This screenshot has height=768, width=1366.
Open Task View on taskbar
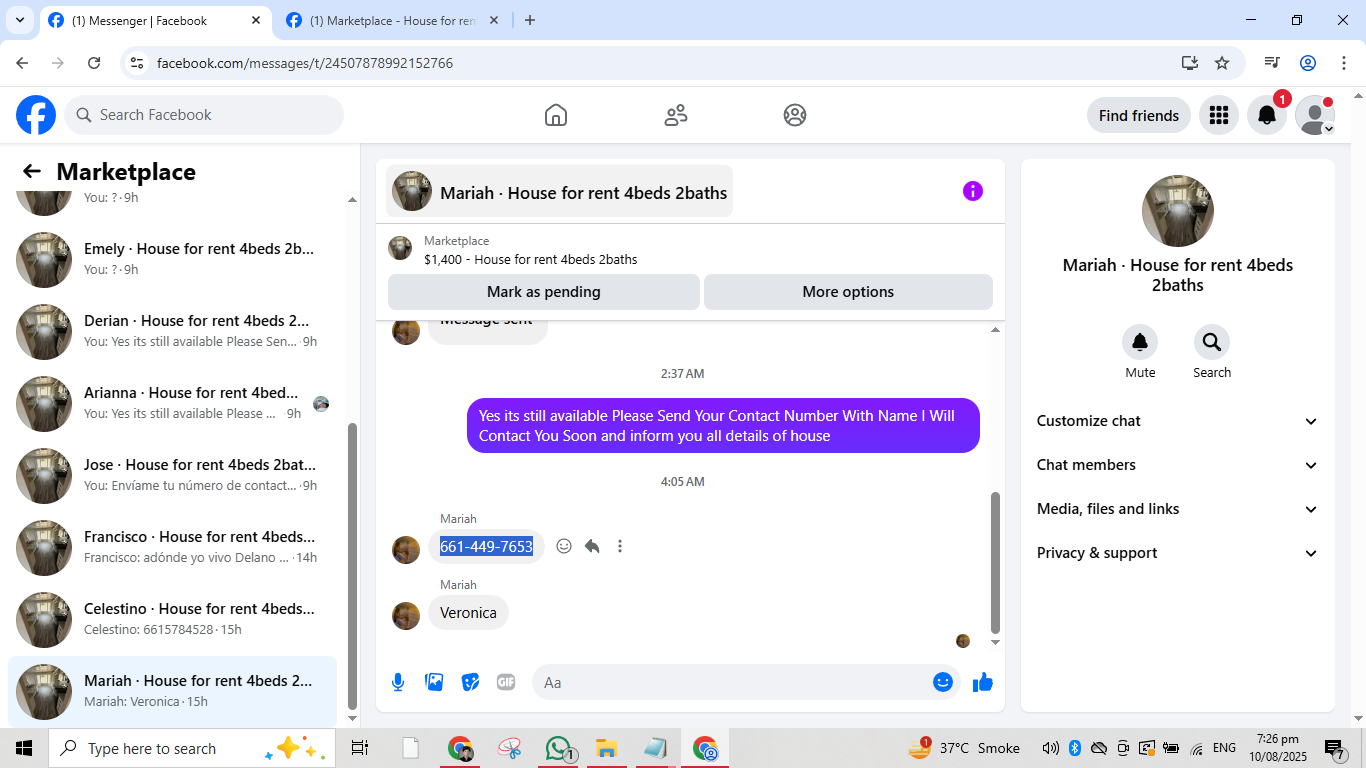pyautogui.click(x=360, y=748)
